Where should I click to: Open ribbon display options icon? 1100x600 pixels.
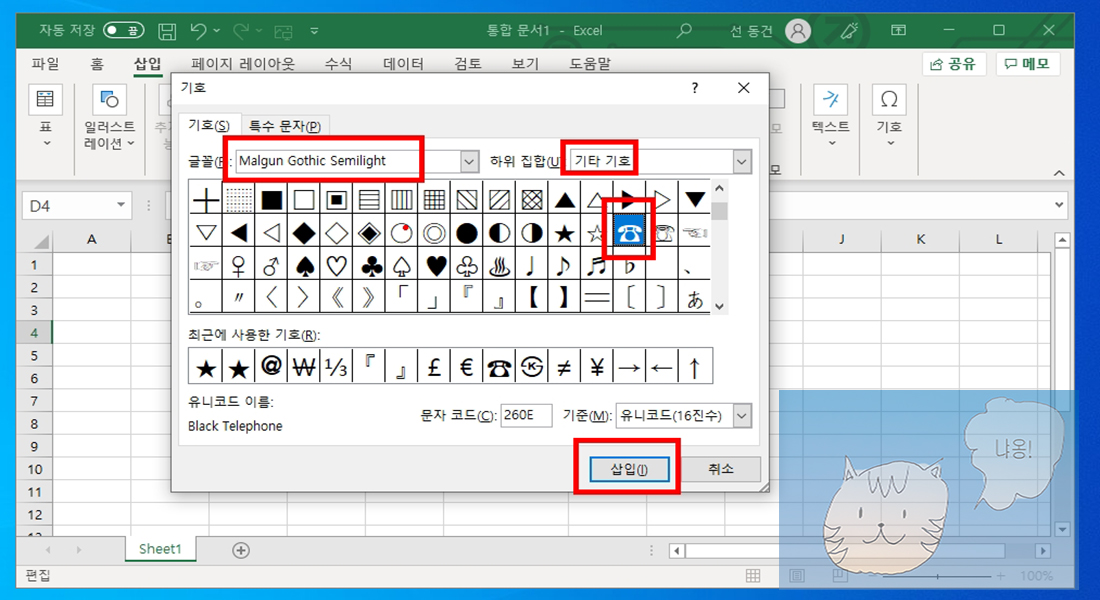(x=898, y=30)
